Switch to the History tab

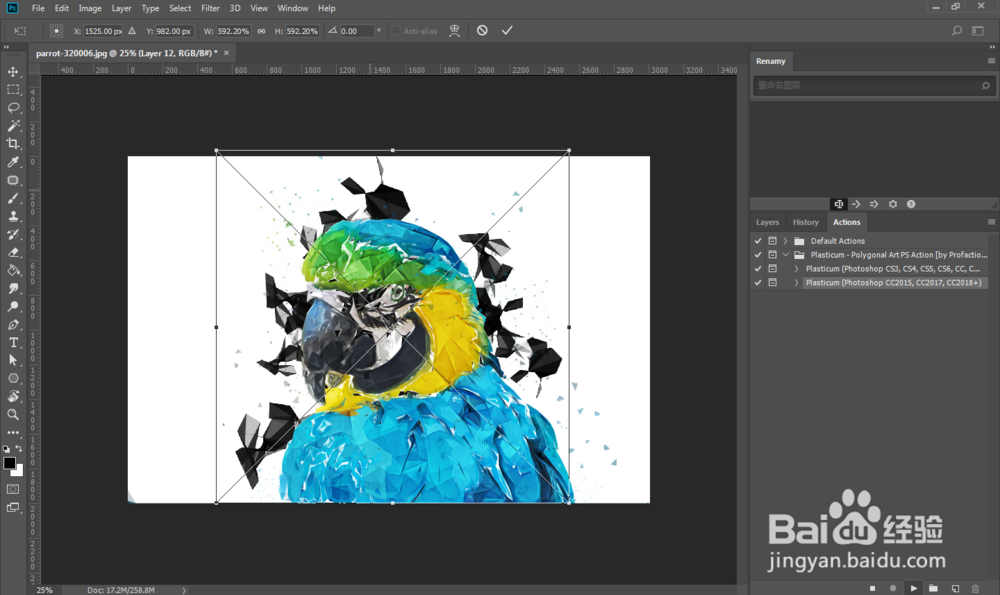(x=805, y=222)
